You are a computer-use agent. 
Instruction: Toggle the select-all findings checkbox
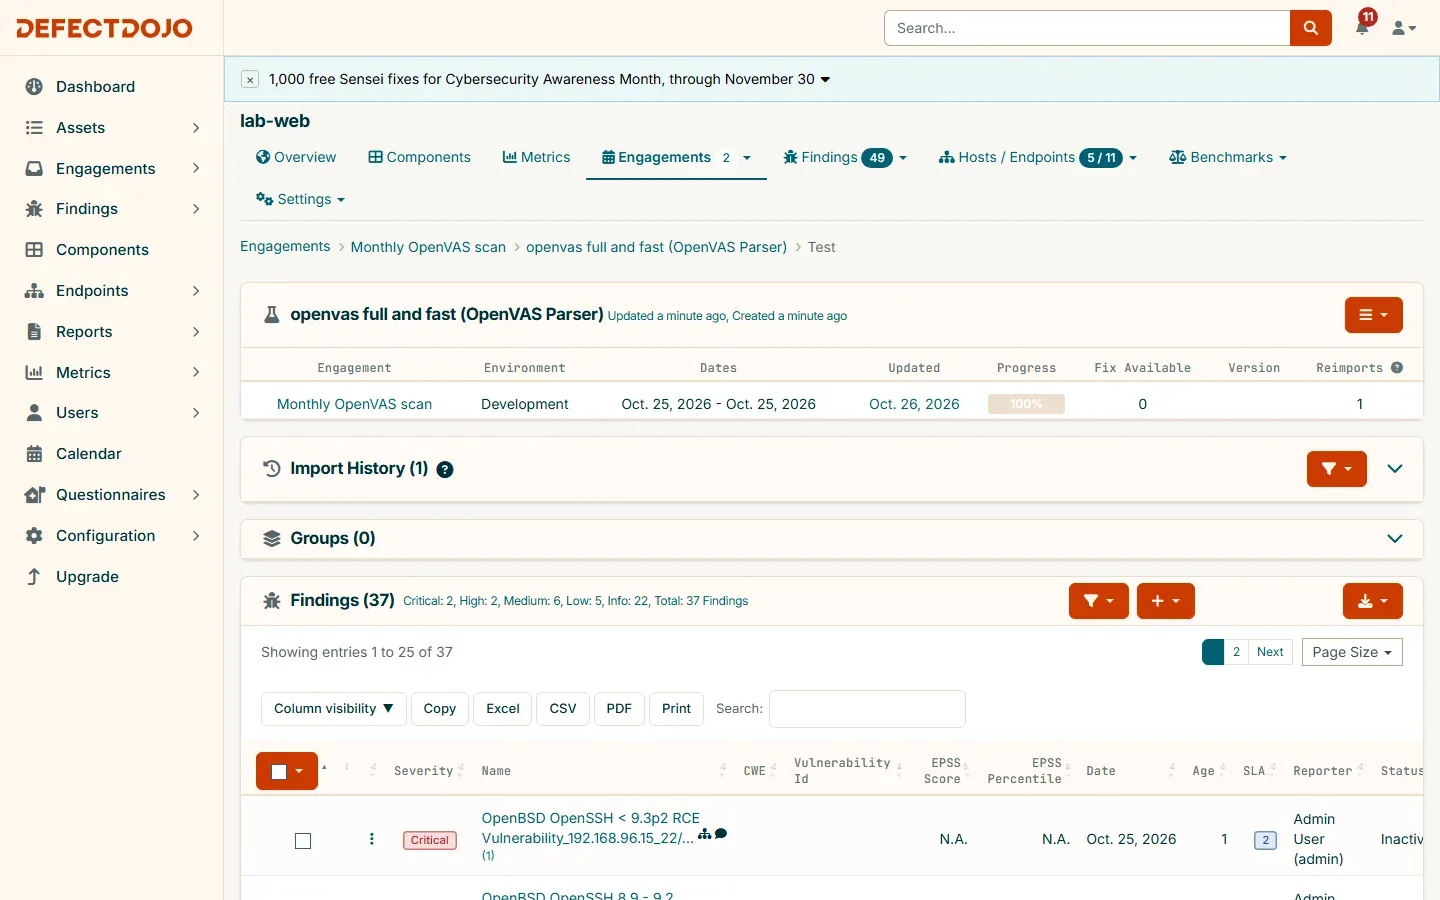point(279,771)
